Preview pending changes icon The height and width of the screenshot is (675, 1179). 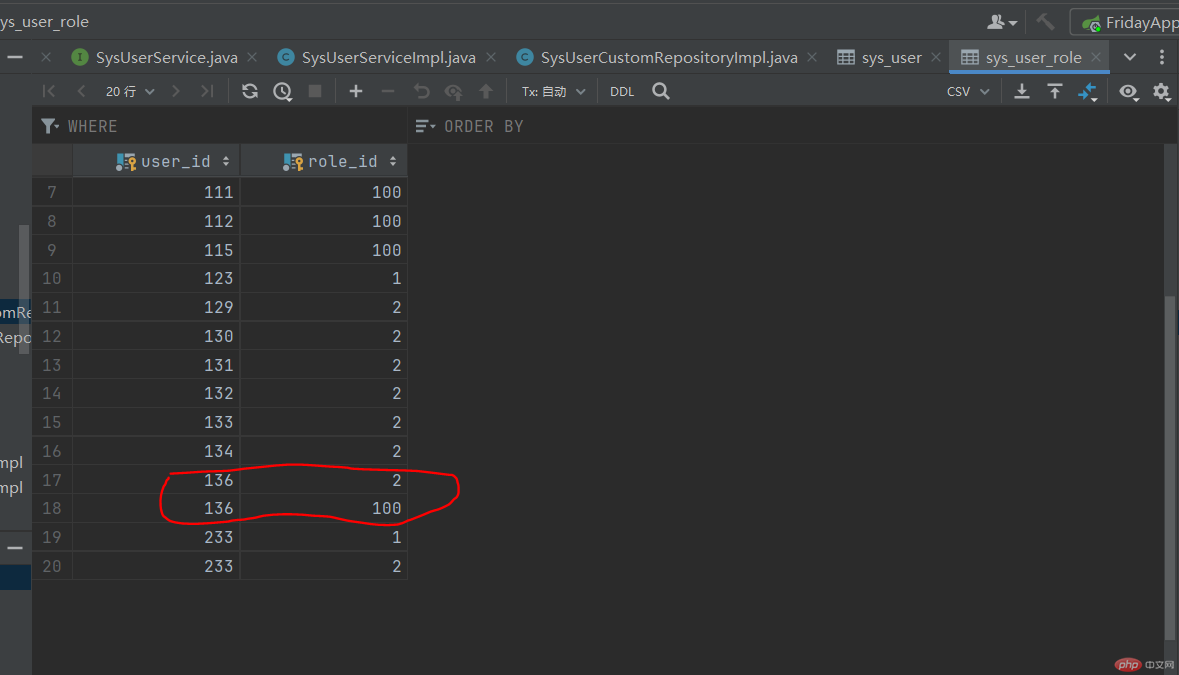(453, 92)
